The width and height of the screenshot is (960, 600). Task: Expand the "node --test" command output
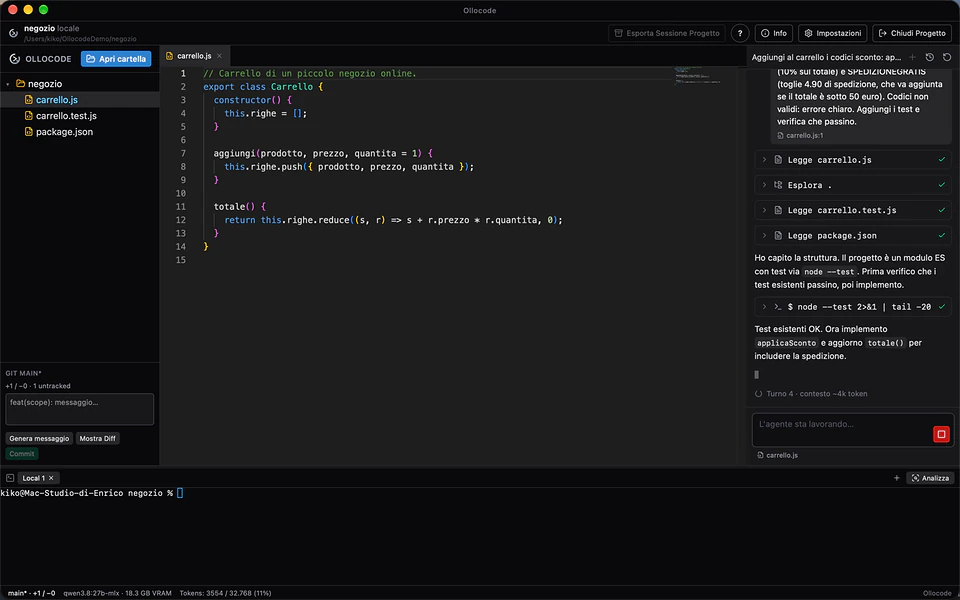pos(853,307)
